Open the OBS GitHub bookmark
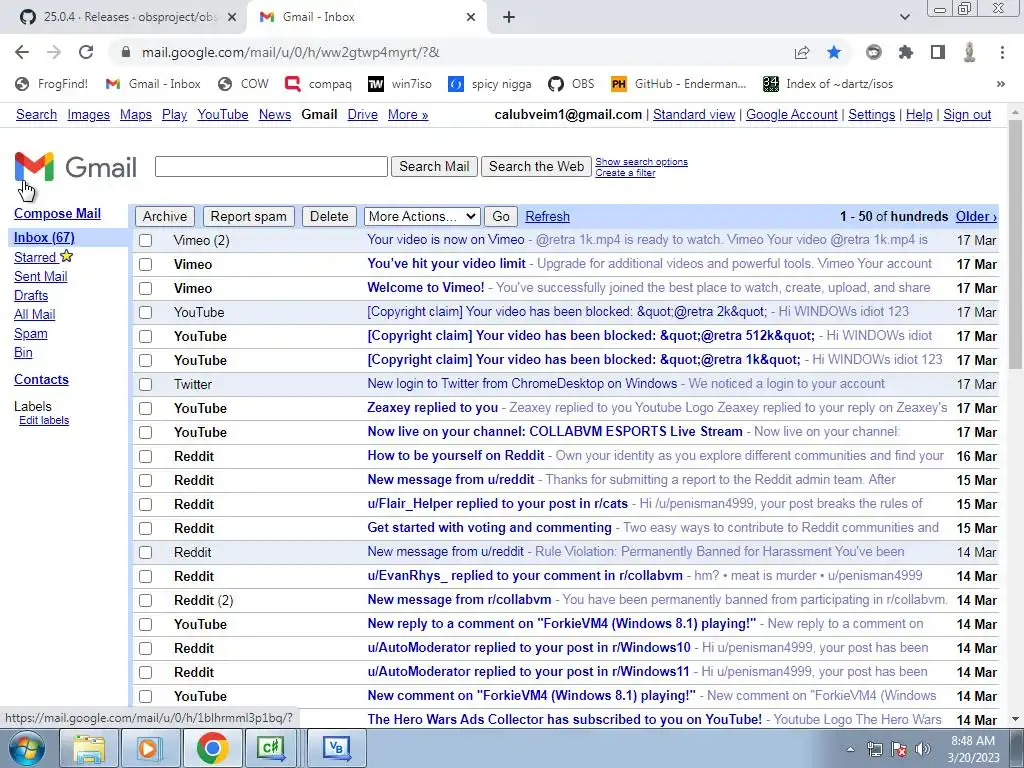The height and width of the screenshot is (768, 1024). point(571,84)
